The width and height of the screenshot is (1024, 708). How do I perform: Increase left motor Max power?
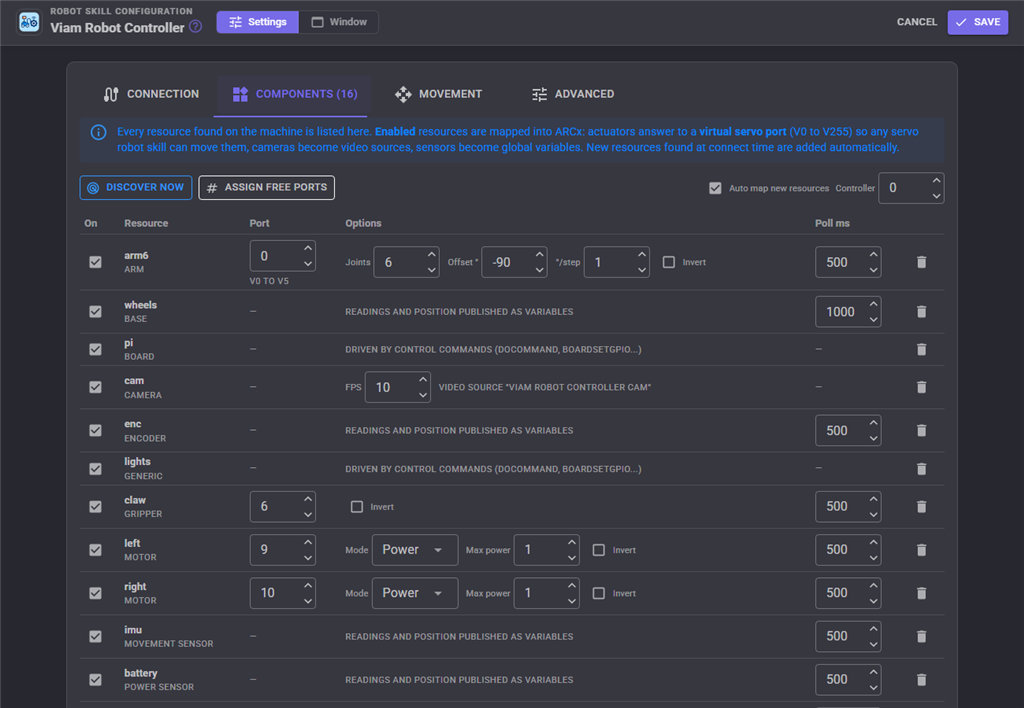pos(571,542)
